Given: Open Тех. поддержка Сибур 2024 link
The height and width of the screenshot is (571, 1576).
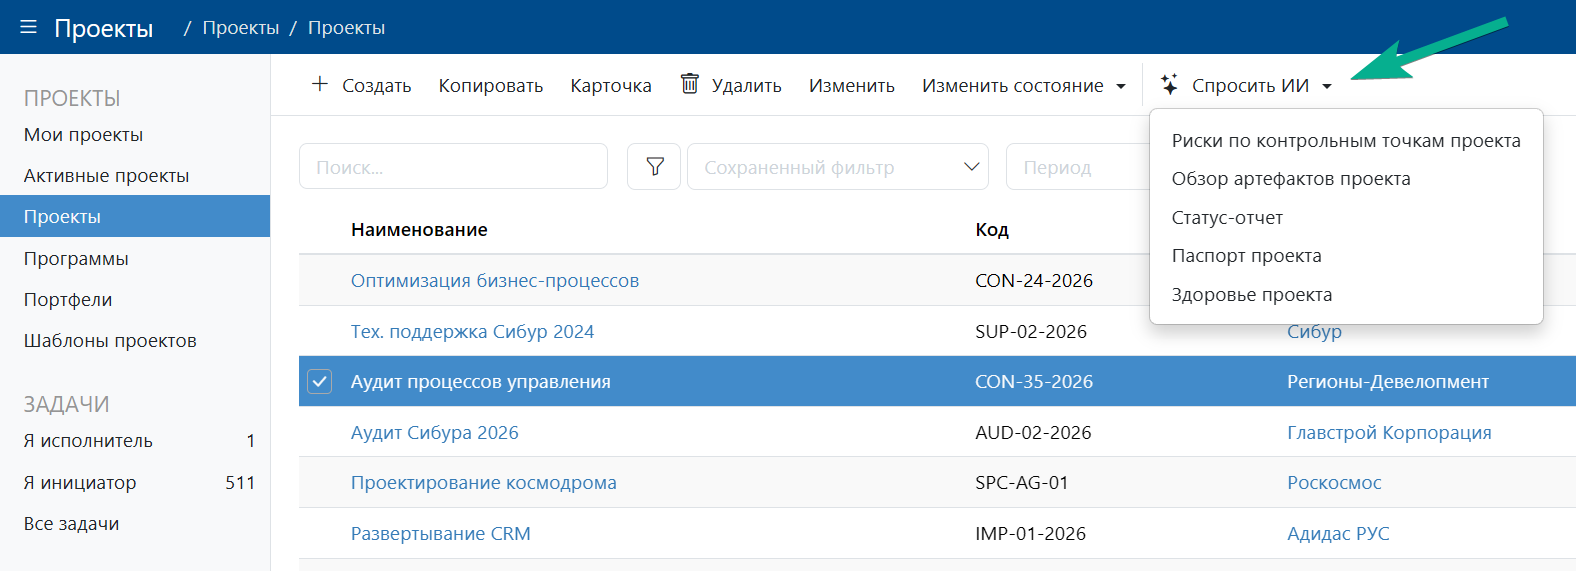Looking at the screenshot, I should (472, 332).
